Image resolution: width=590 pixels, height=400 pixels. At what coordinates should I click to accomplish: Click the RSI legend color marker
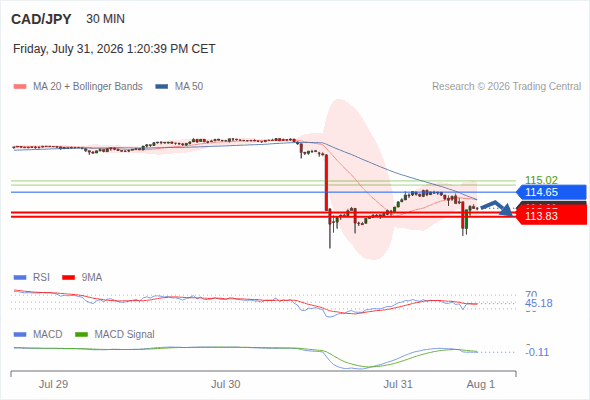click(20, 278)
